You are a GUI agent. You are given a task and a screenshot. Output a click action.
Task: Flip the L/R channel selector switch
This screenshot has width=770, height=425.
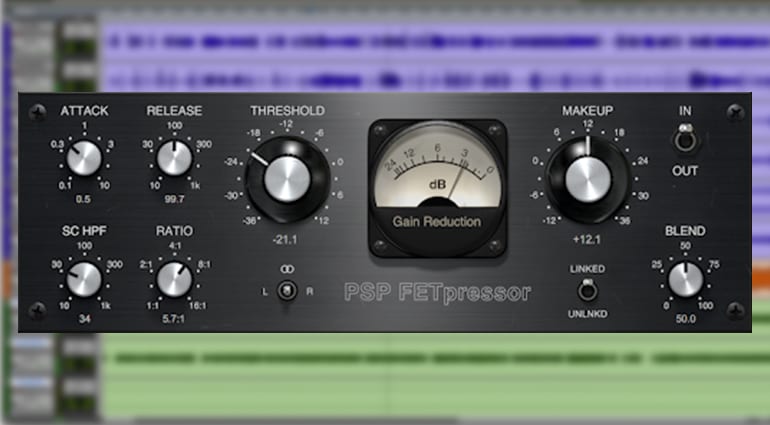click(x=287, y=291)
